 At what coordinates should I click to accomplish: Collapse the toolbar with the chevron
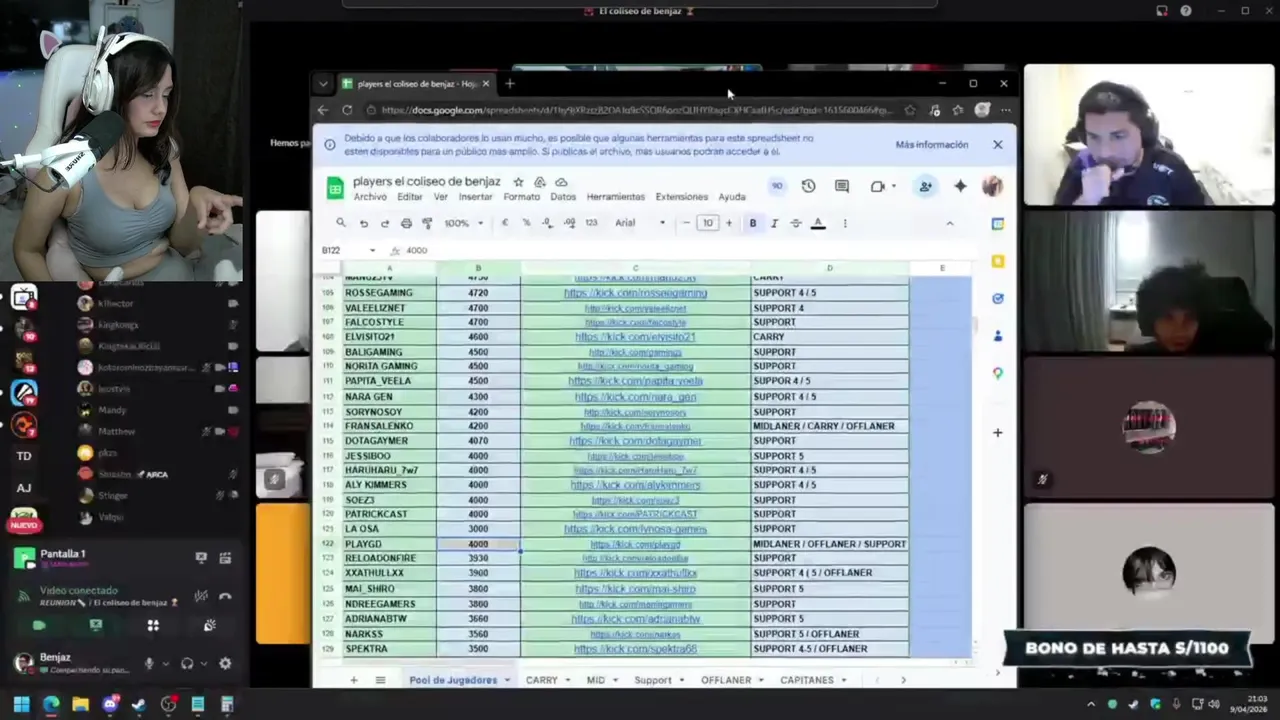tap(950, 223)
